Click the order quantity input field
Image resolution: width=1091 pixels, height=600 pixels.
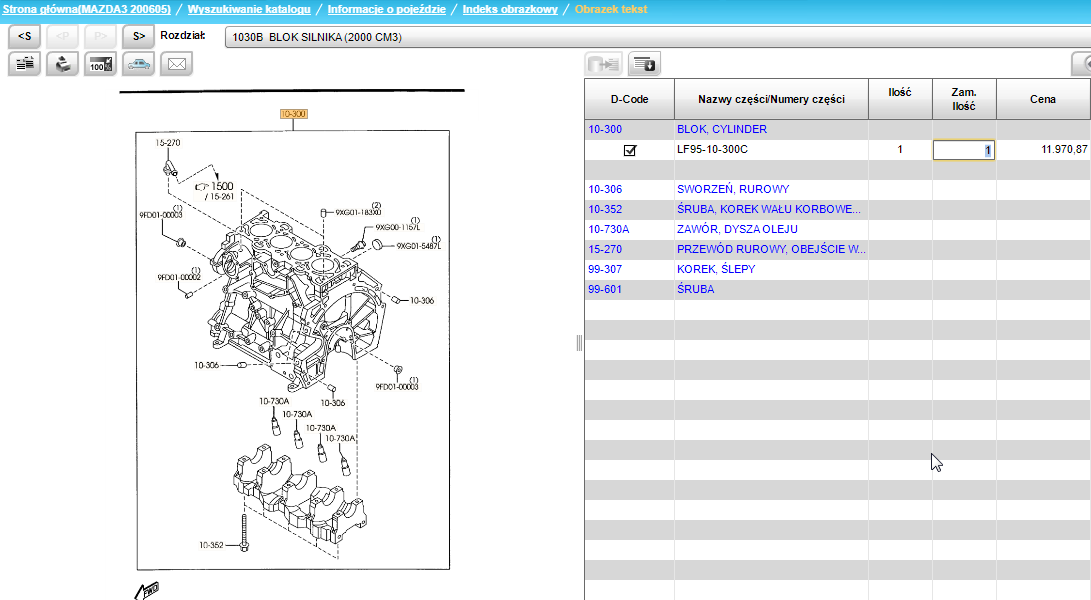963,150
